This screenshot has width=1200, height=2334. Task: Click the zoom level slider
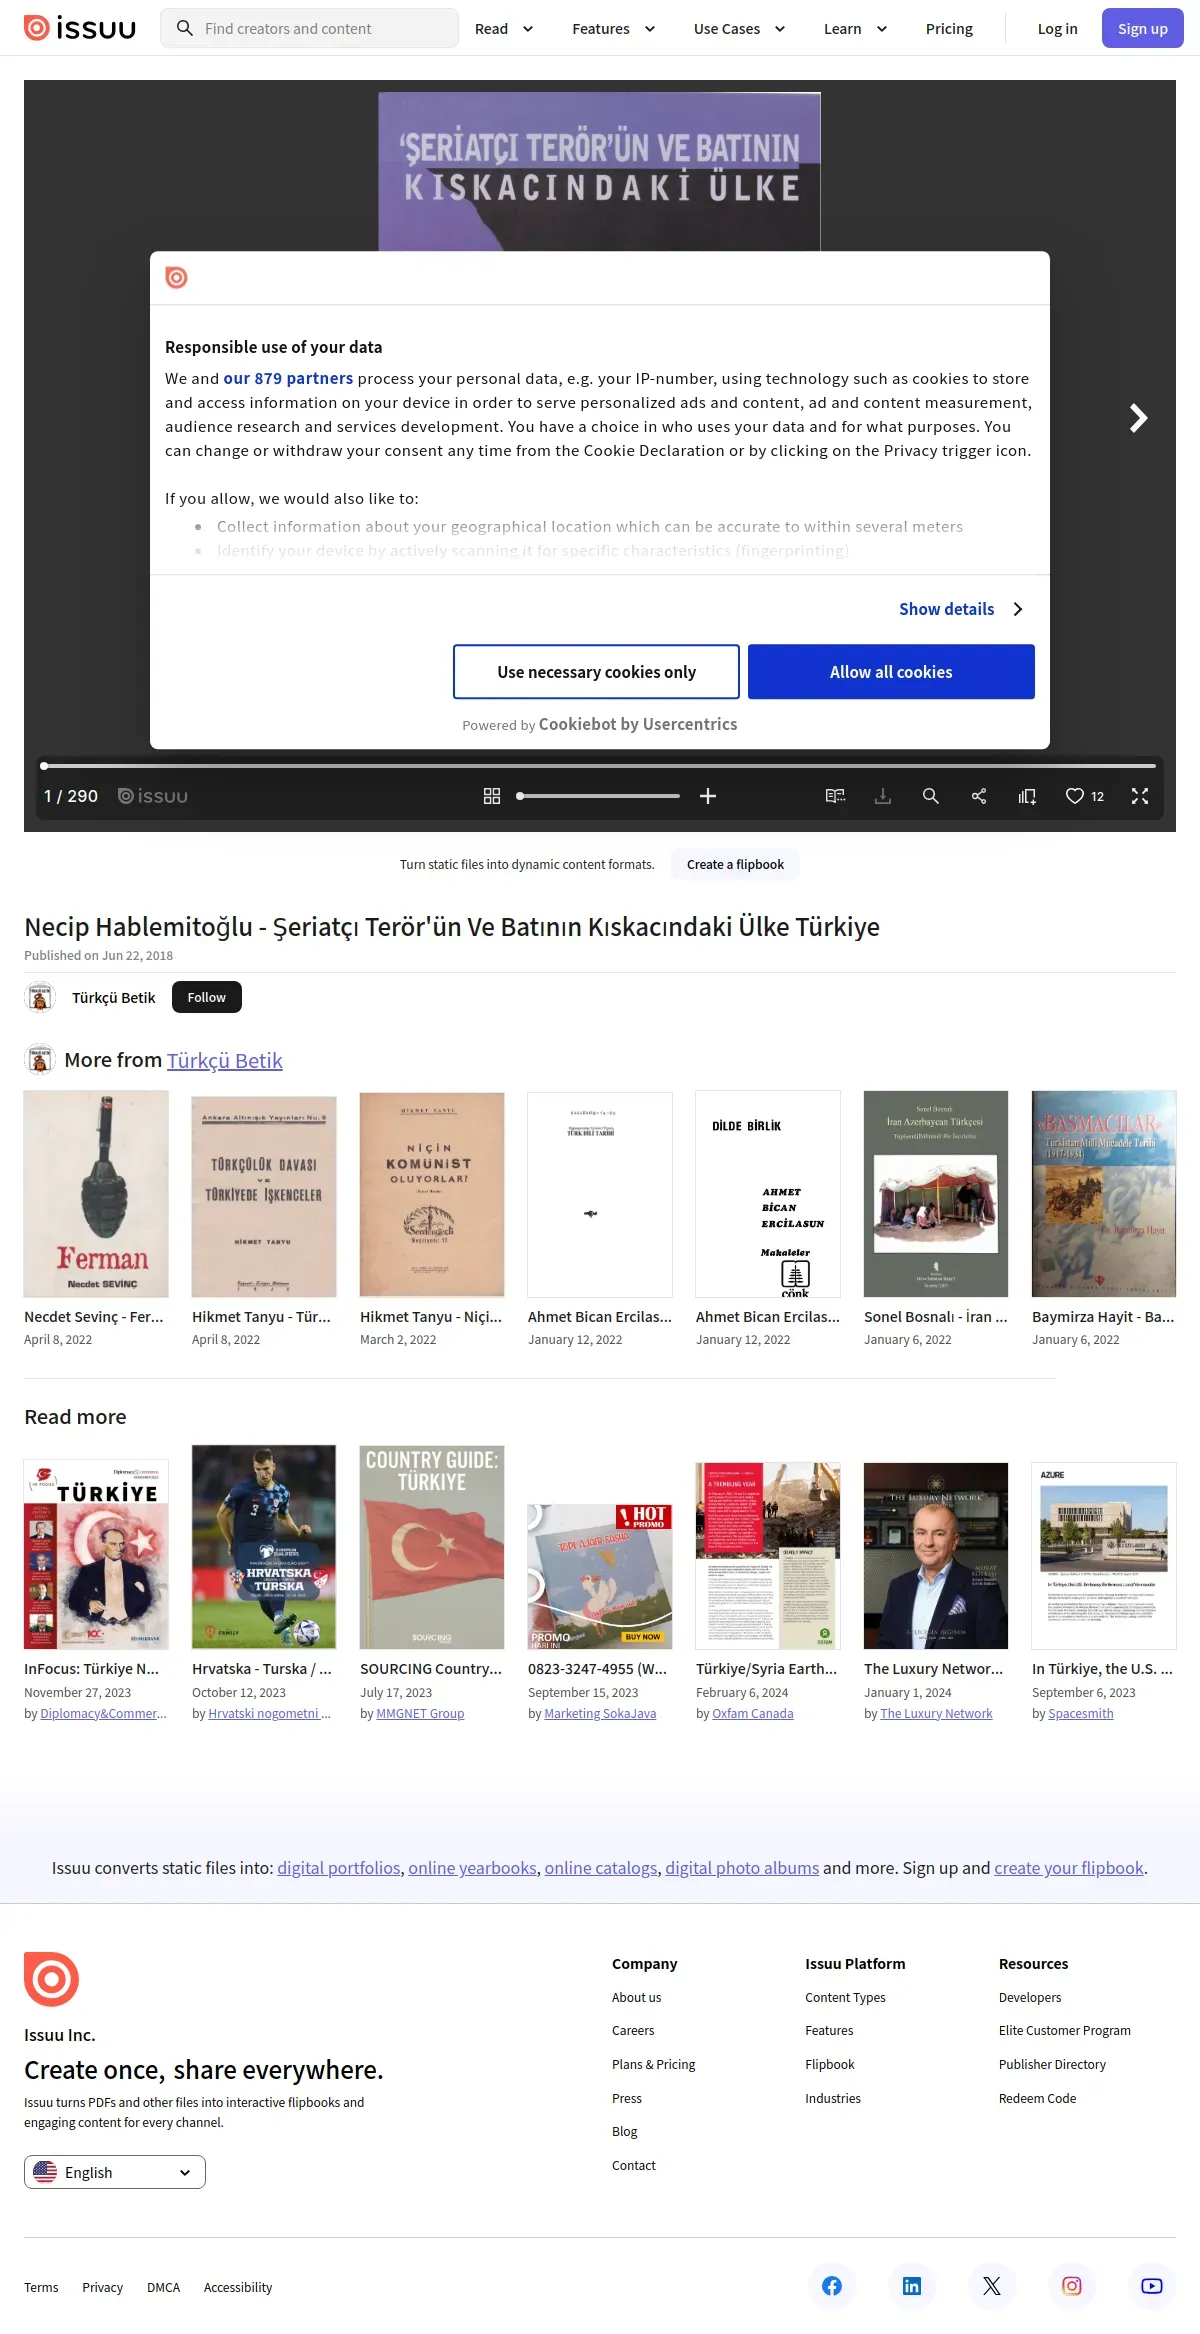coord(599,796)
